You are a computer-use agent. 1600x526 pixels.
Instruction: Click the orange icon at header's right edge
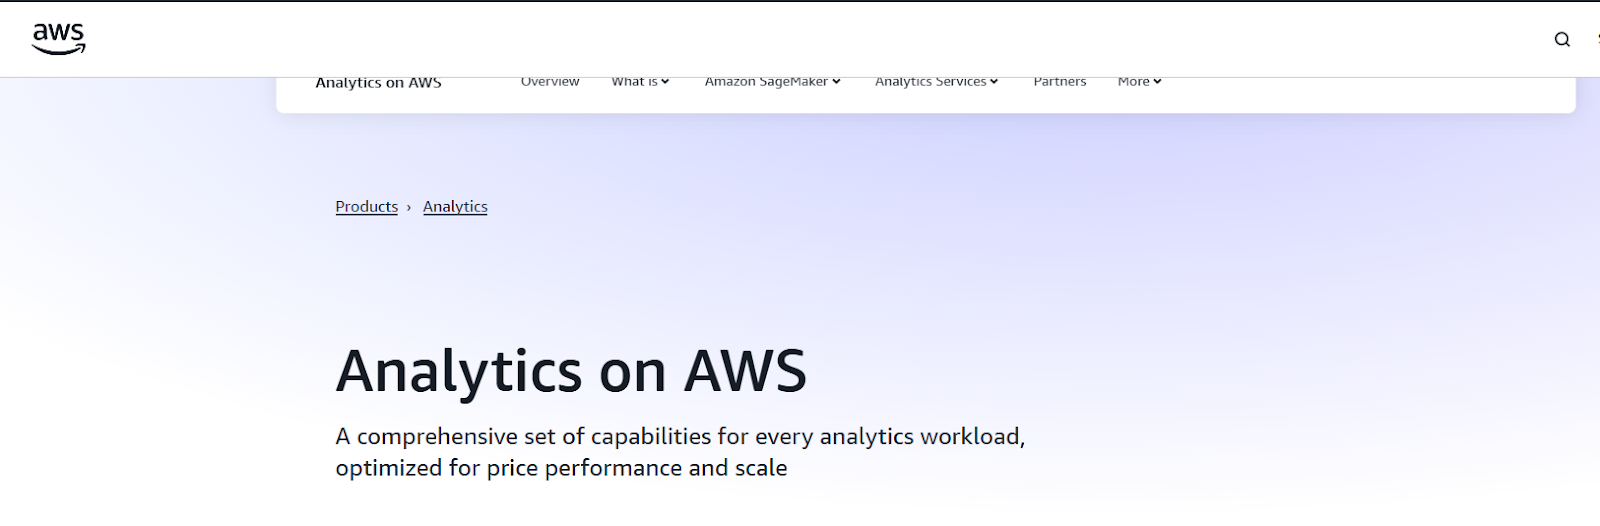click(x=1597, y=39)
